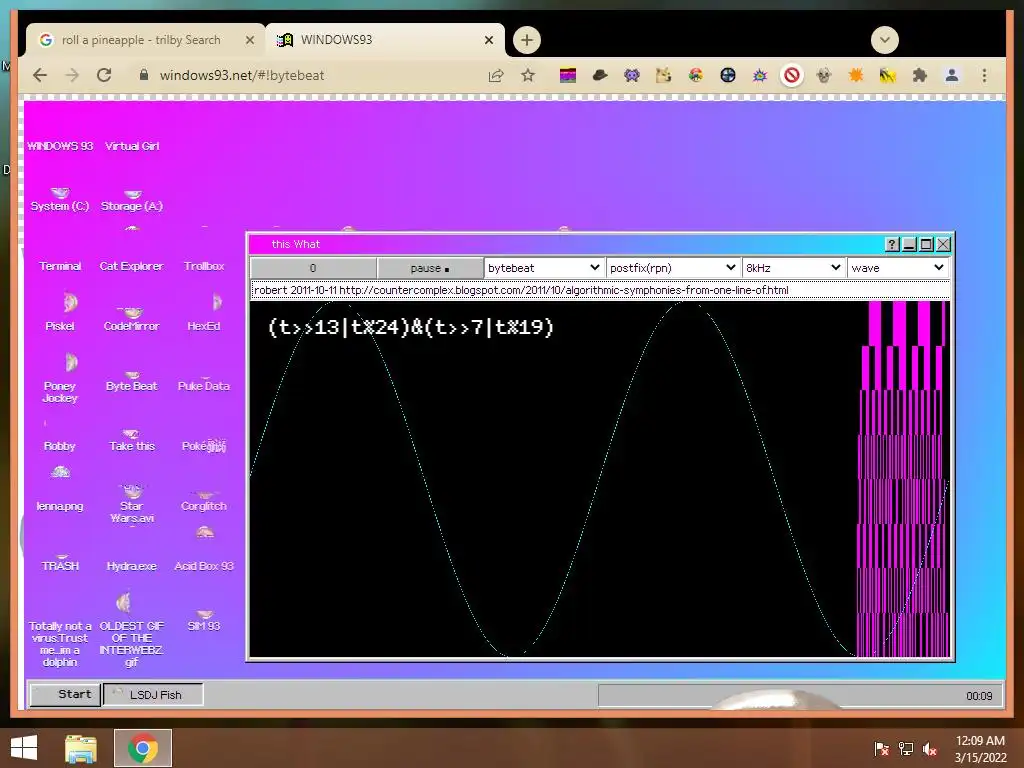Viewport: 1024px width, 768px height.
Task: Open the Robby desktop icon
Action: pyautogui.click(x=59, y=446)
